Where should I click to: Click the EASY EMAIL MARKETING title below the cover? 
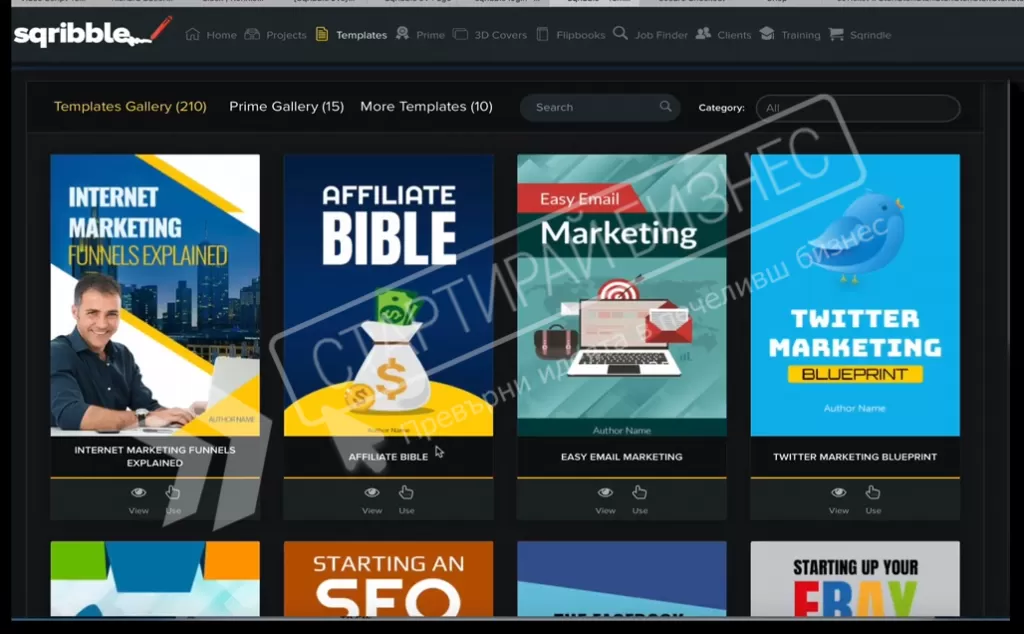622,456
